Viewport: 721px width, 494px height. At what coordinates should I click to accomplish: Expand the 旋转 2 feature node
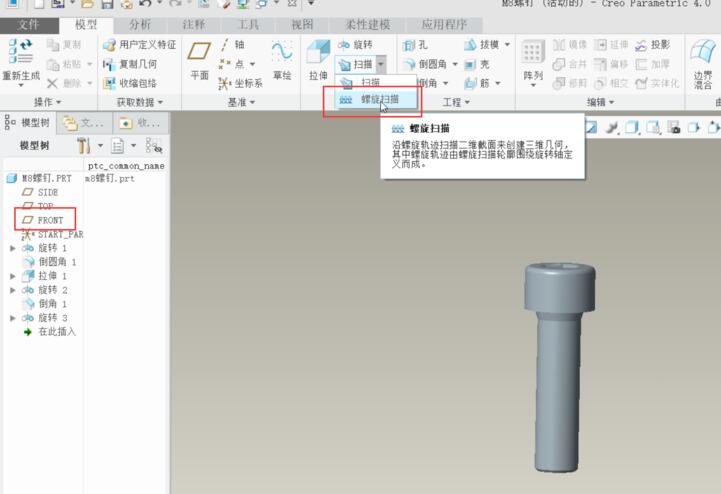13,290
